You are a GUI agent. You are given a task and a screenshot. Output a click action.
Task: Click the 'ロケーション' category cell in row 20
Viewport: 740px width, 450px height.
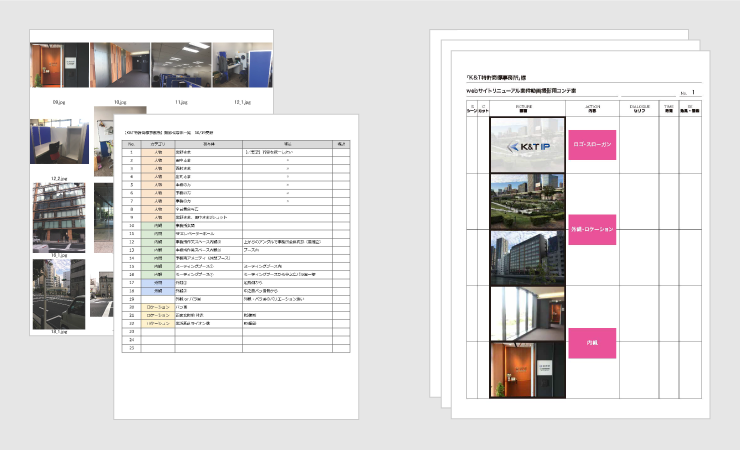[158, 307]
